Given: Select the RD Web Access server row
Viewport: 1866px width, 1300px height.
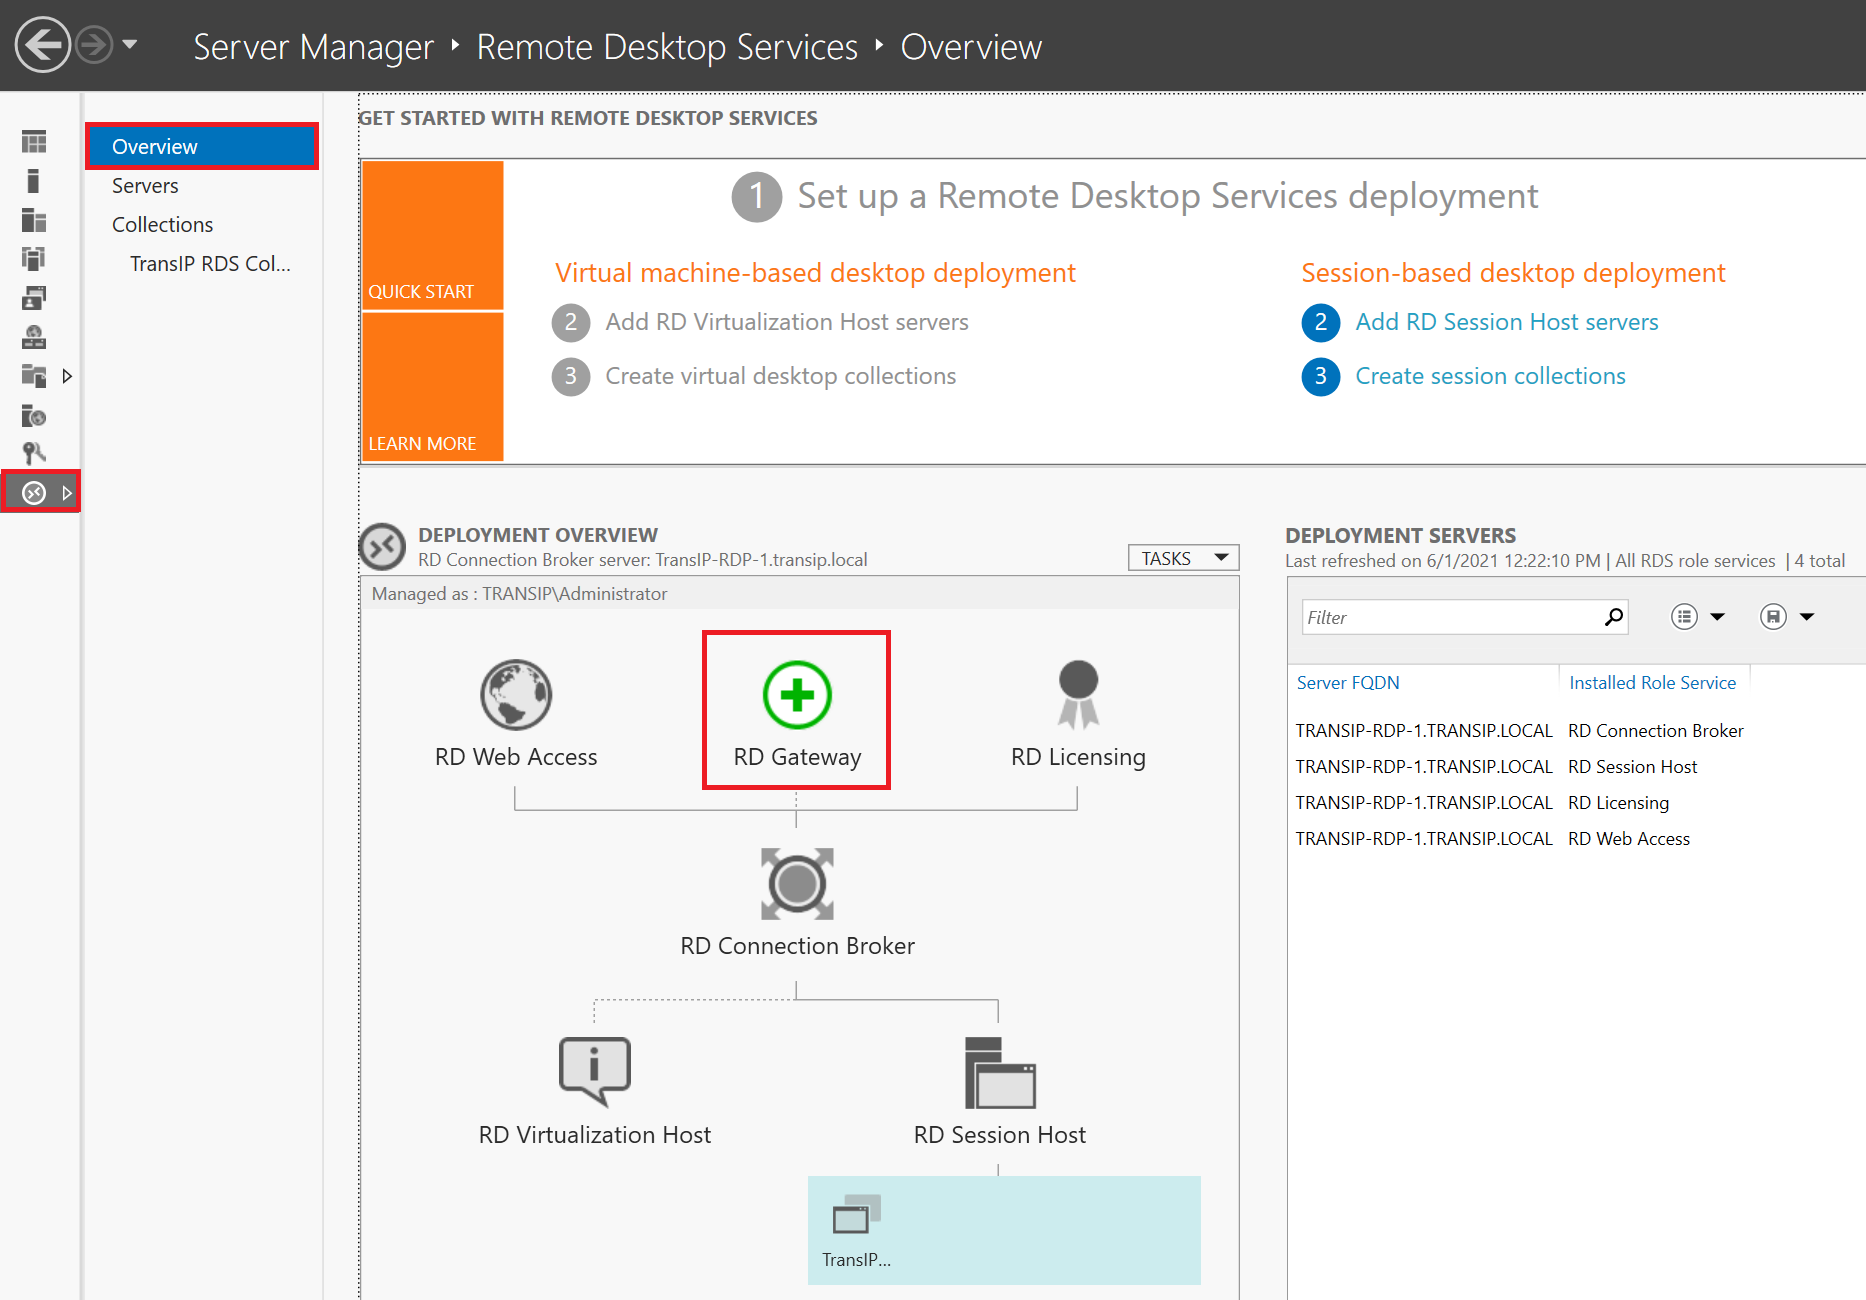Looking at the screenshot, I should pos(1575,839).
